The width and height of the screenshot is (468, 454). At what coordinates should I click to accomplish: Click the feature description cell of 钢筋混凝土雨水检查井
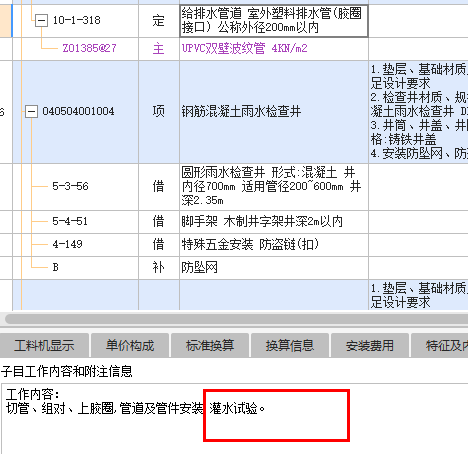[x=418, y=112]
